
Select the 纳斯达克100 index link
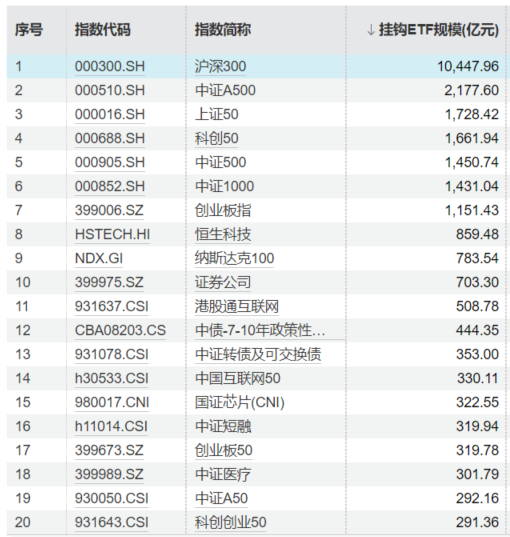[x=235, y=258]
